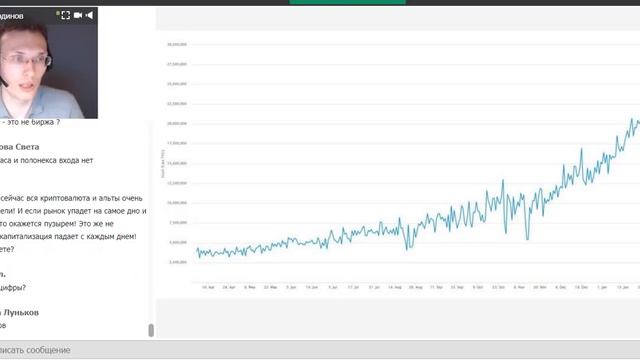This screenshot has width=640, height=360.
Task: Click the chart line's sharp dip near November
Action: click(527, 238)
